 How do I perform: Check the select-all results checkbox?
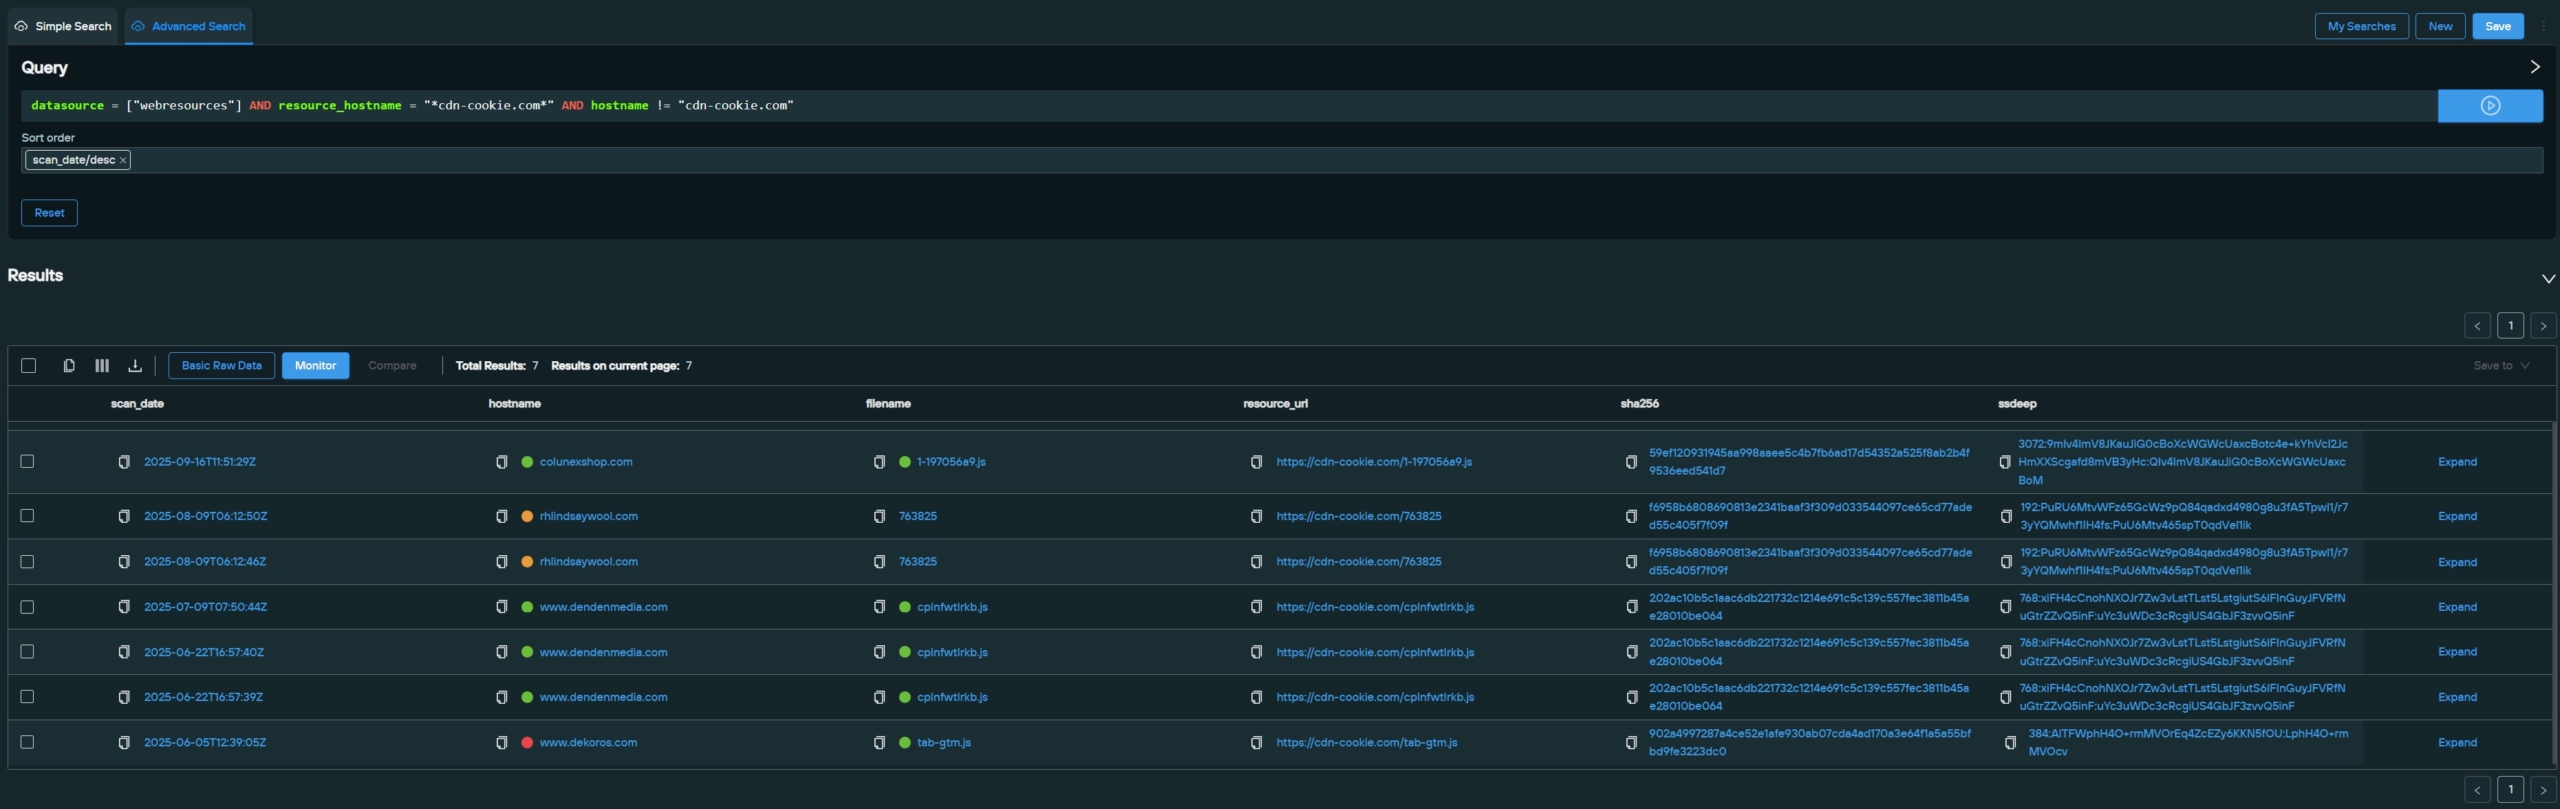(x=28, y=366)
